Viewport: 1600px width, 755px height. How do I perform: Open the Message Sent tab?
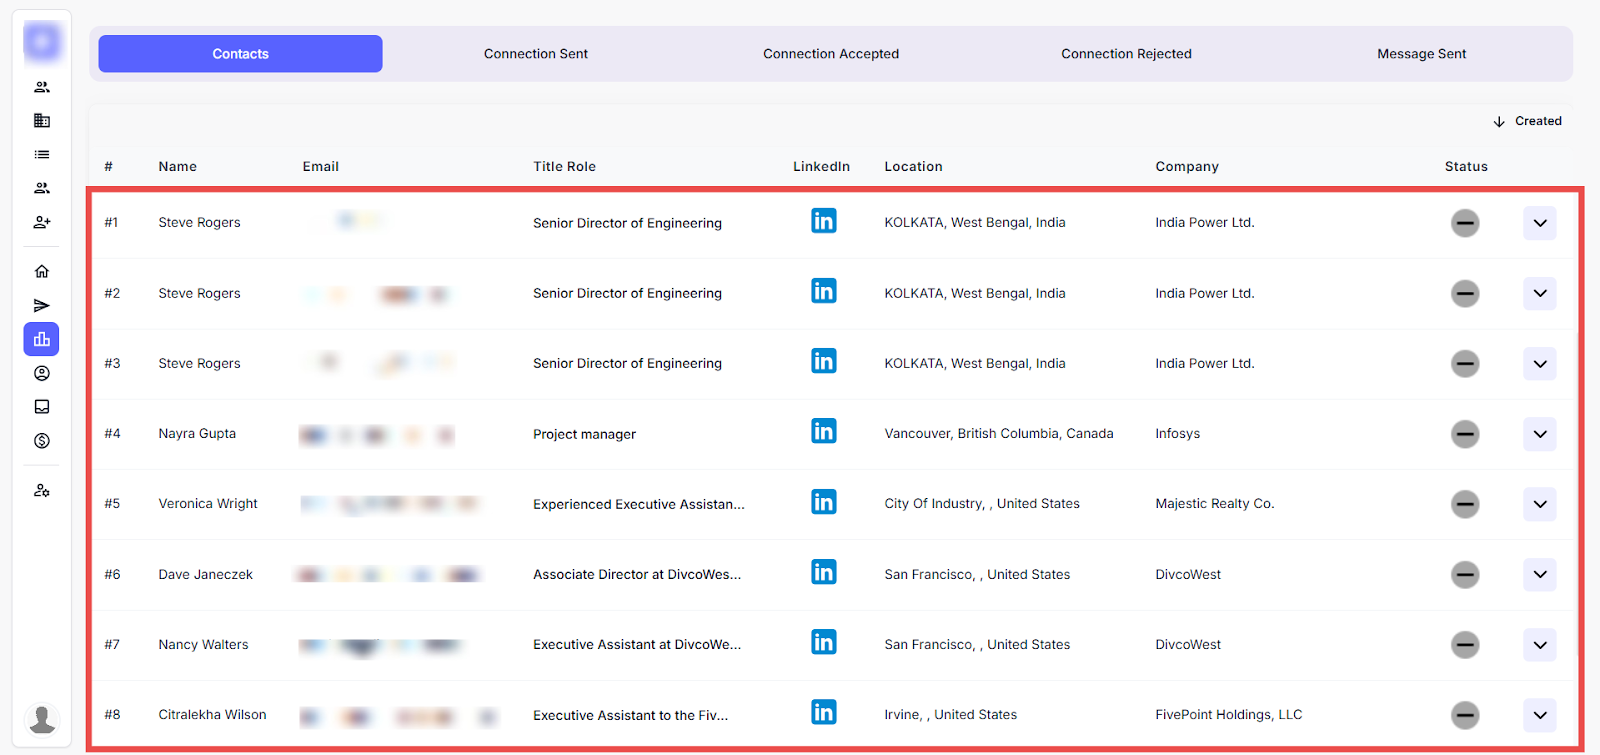pos(1421,54)
